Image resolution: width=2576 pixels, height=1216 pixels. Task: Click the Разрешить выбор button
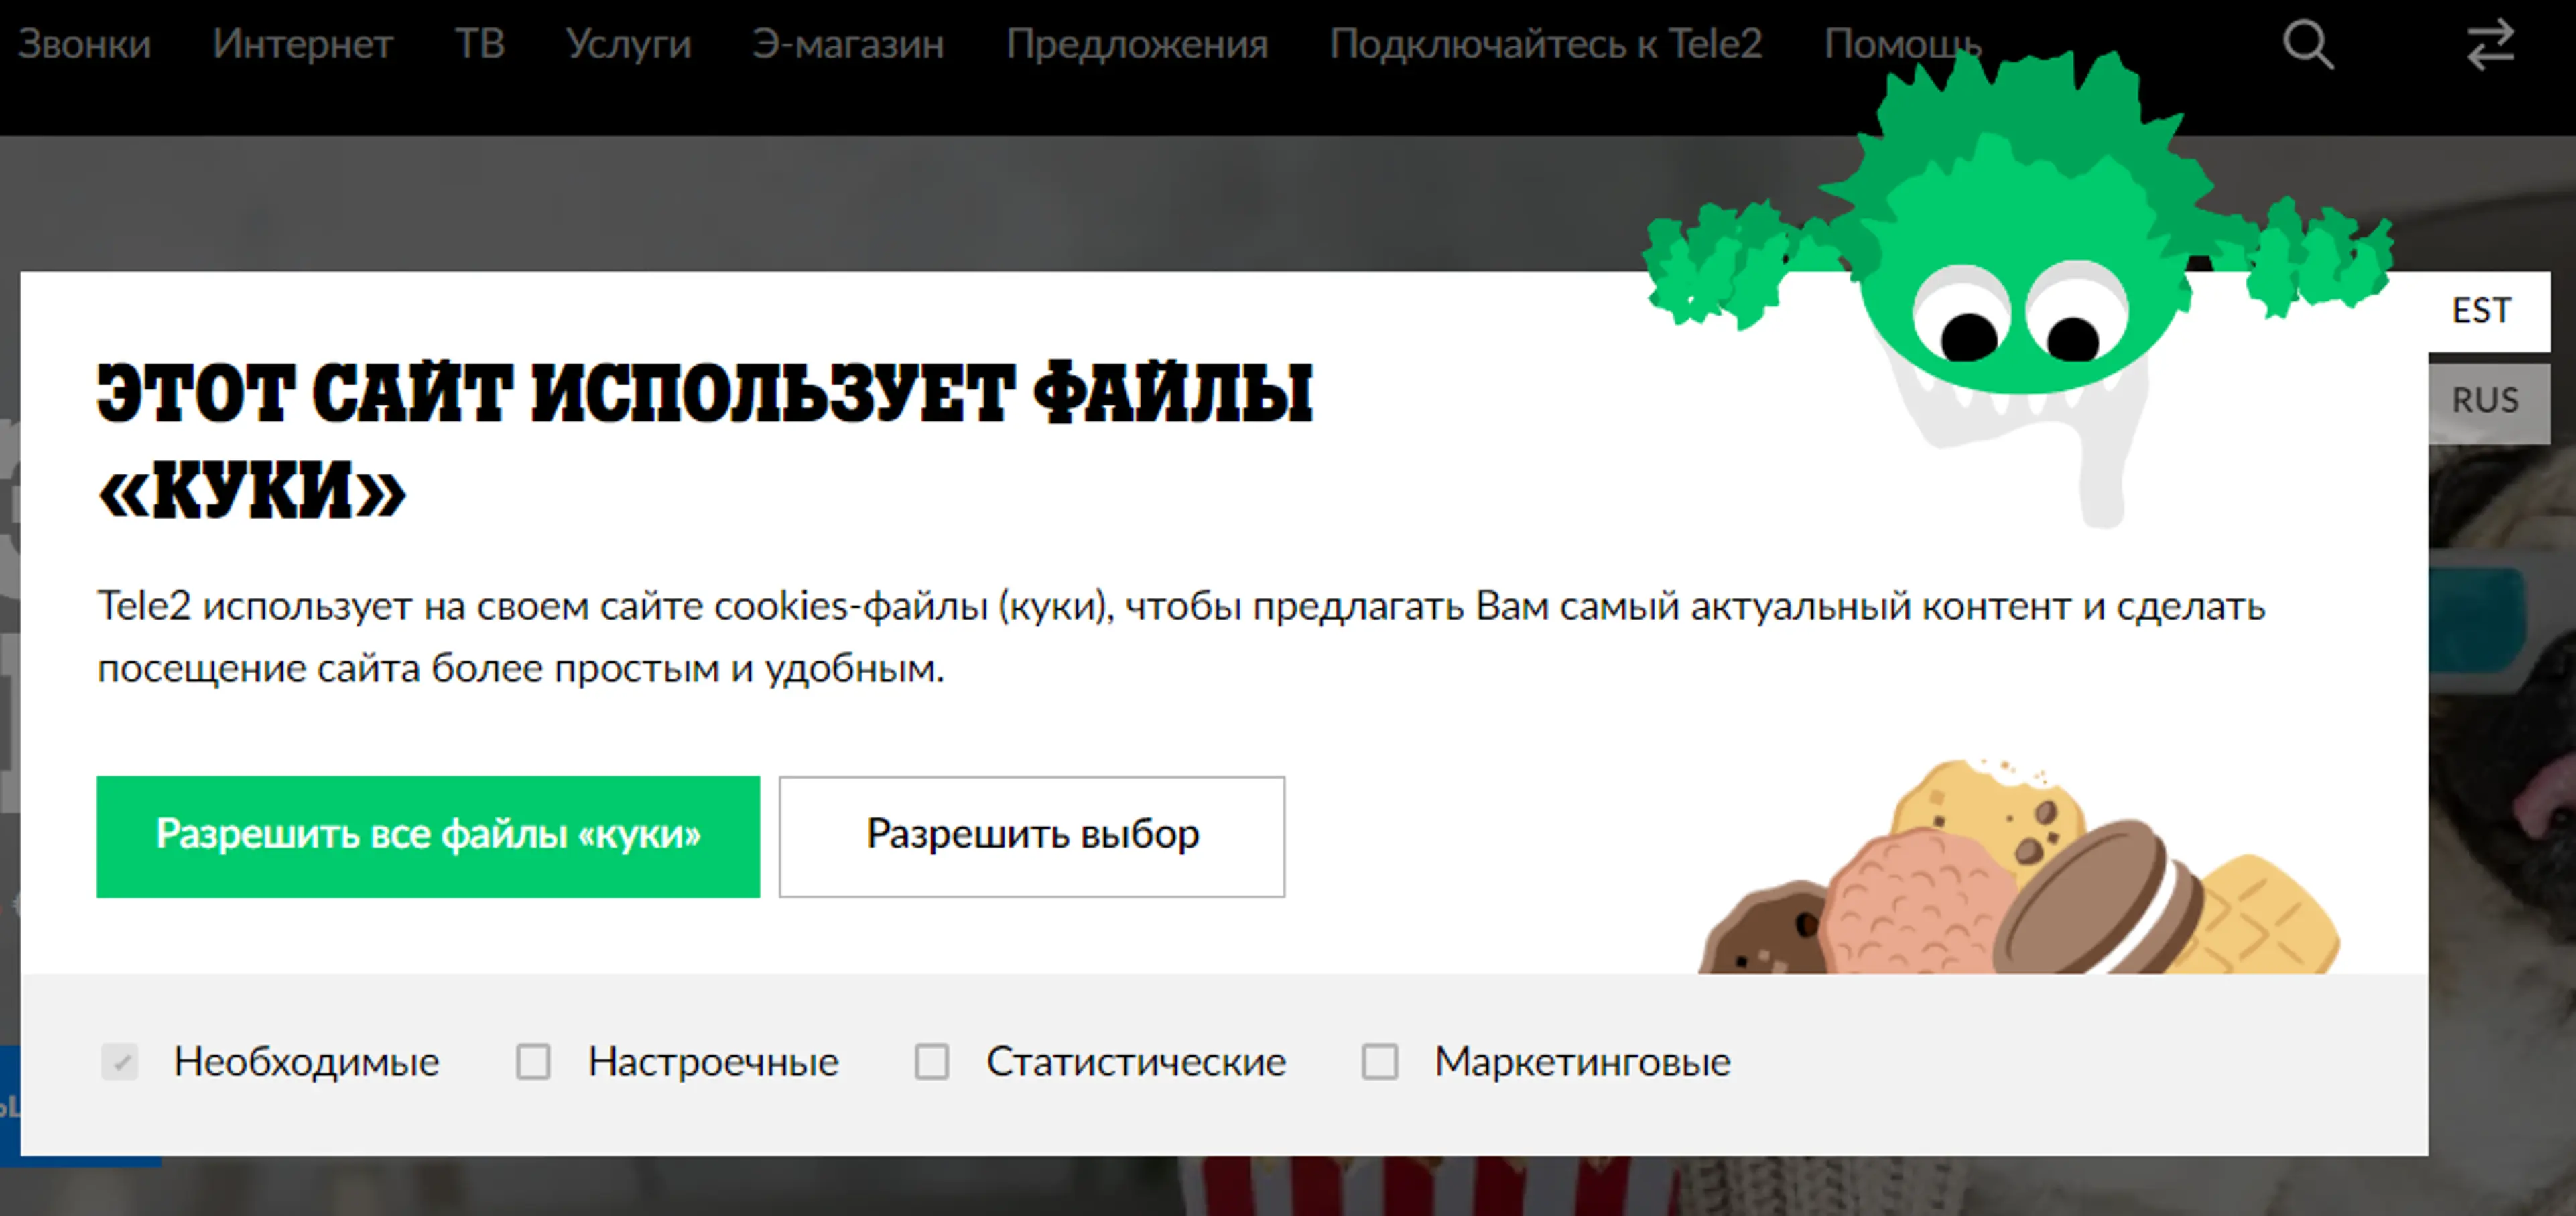[x=1032, y=837]
